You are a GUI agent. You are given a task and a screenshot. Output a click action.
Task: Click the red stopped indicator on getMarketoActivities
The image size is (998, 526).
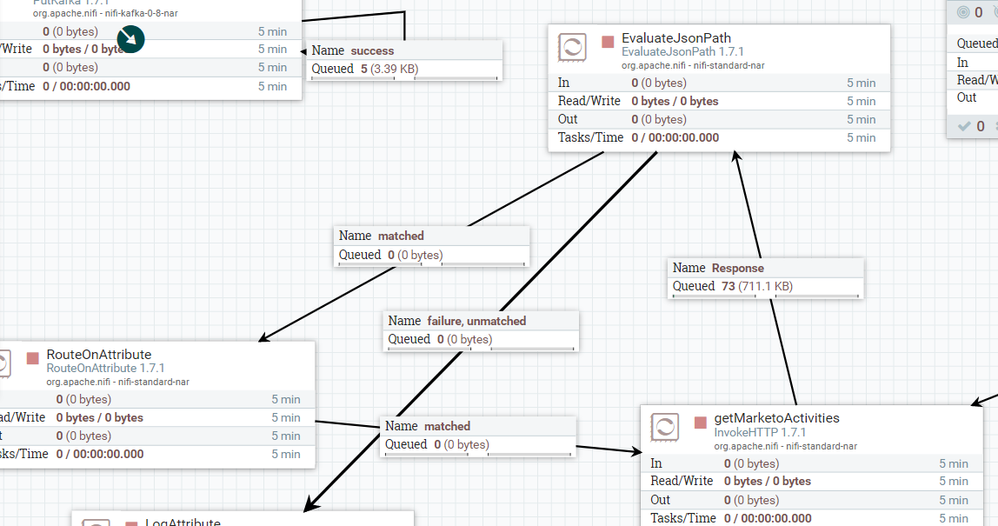[701, 422]
